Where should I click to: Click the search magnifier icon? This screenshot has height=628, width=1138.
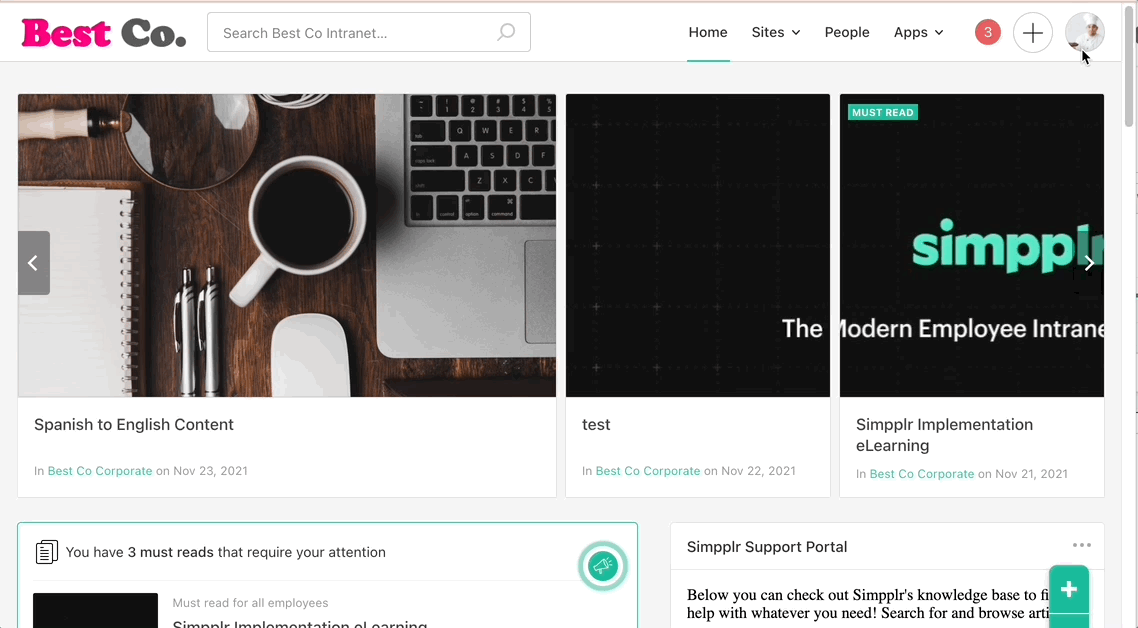[506, 32]
